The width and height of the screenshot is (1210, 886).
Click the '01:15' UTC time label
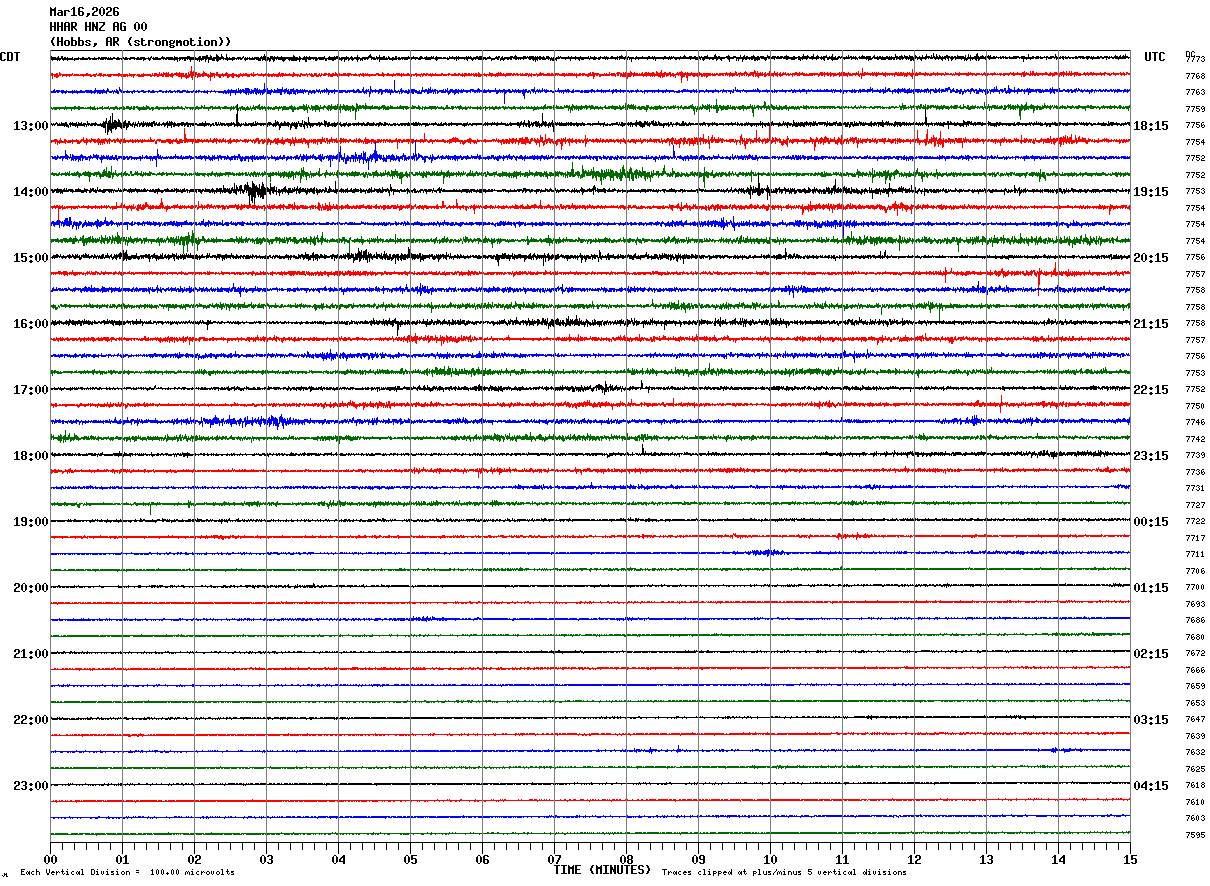pos(1151,588)
